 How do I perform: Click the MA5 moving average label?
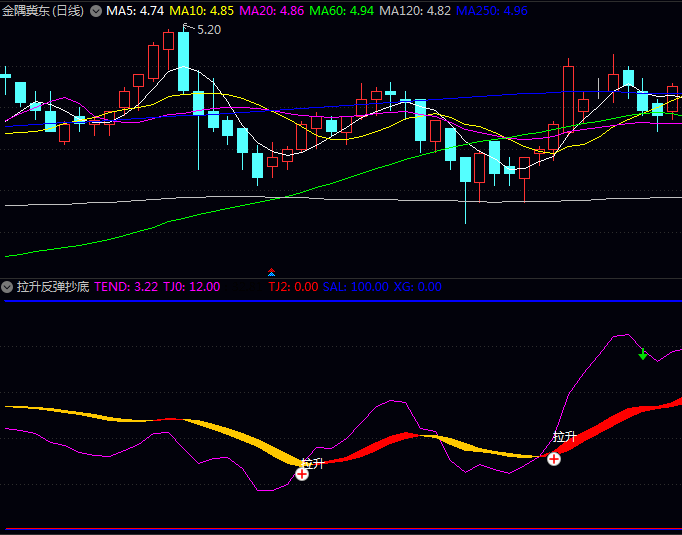coord(135,11)
